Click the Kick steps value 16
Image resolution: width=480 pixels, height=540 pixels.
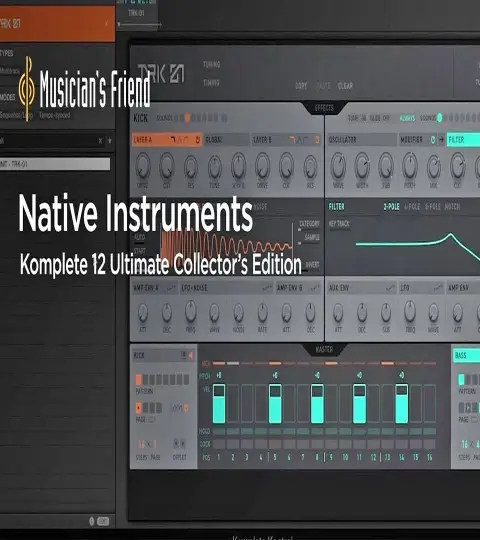coord(141,444)
